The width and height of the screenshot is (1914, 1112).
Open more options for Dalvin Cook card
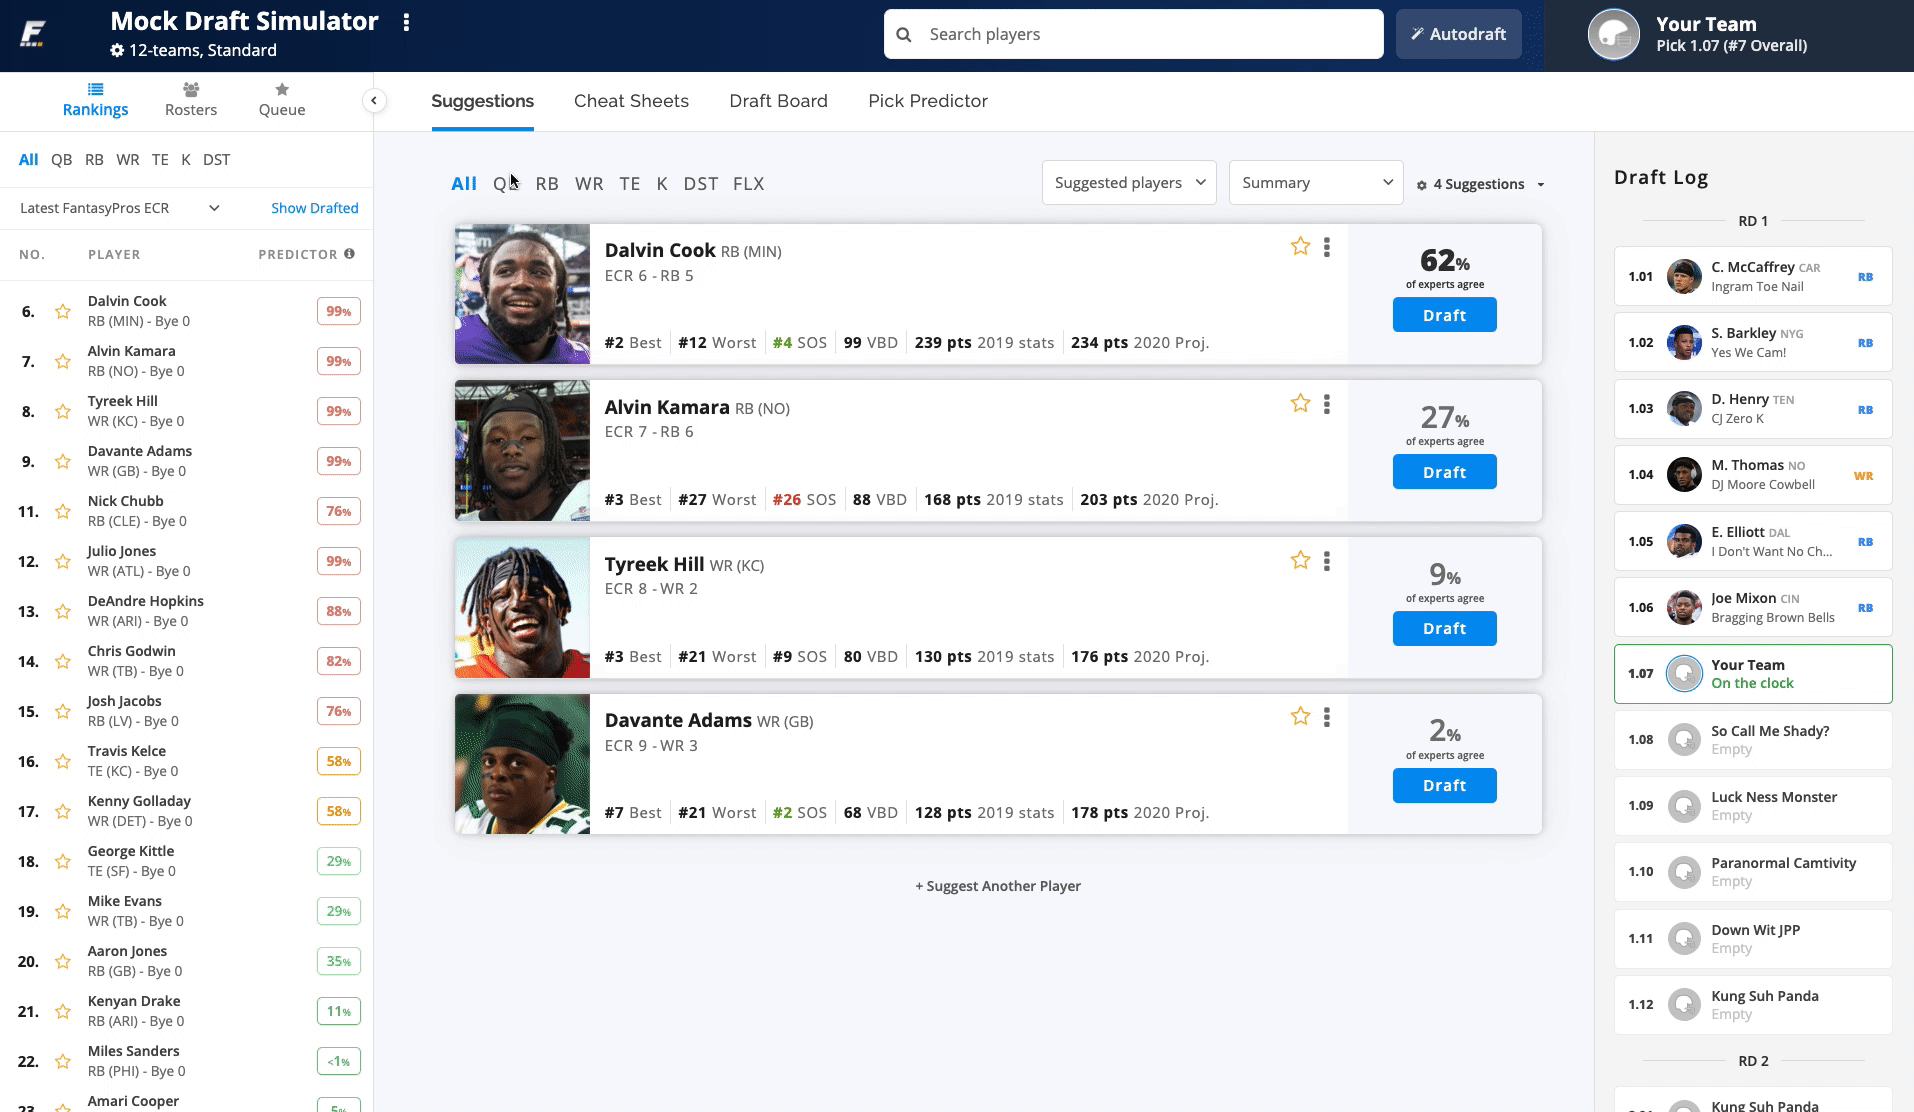[x=1327, y=247]
